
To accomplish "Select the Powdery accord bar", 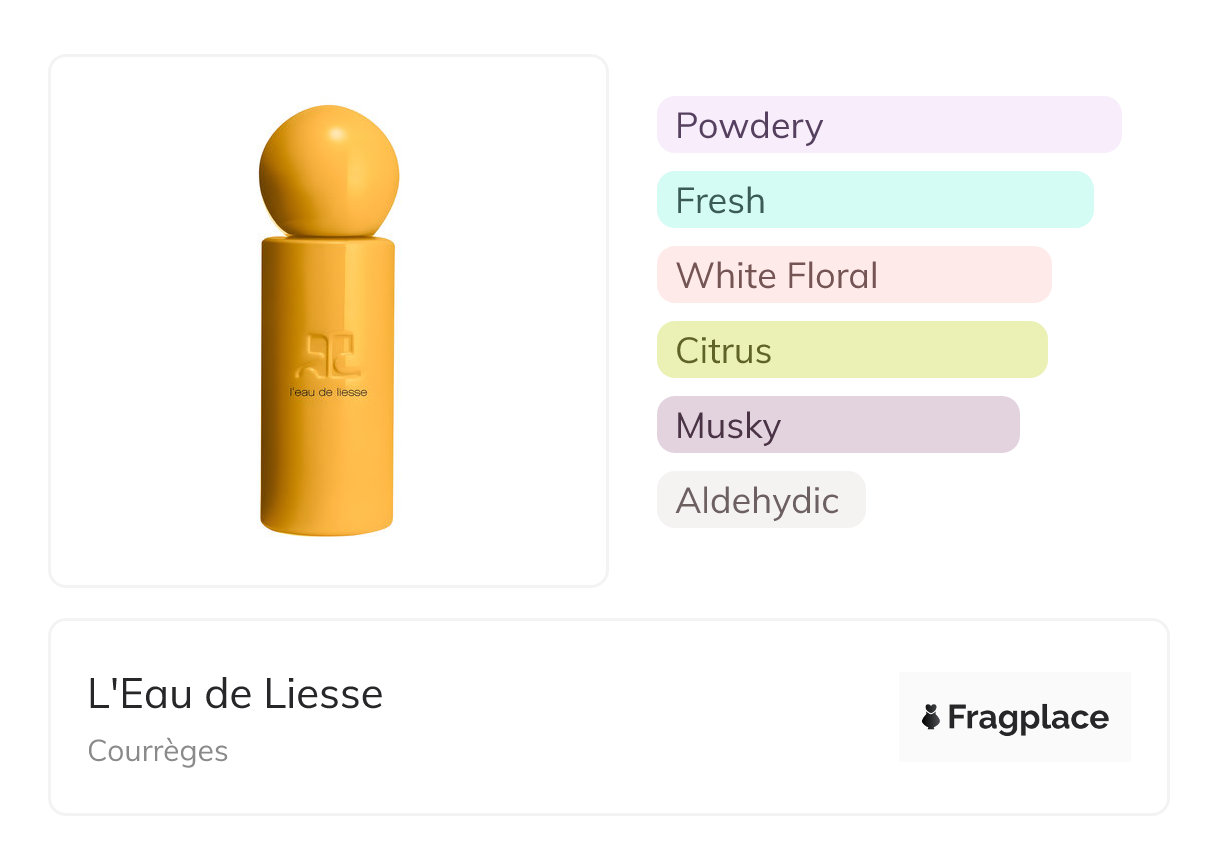I will click(889, 125).
